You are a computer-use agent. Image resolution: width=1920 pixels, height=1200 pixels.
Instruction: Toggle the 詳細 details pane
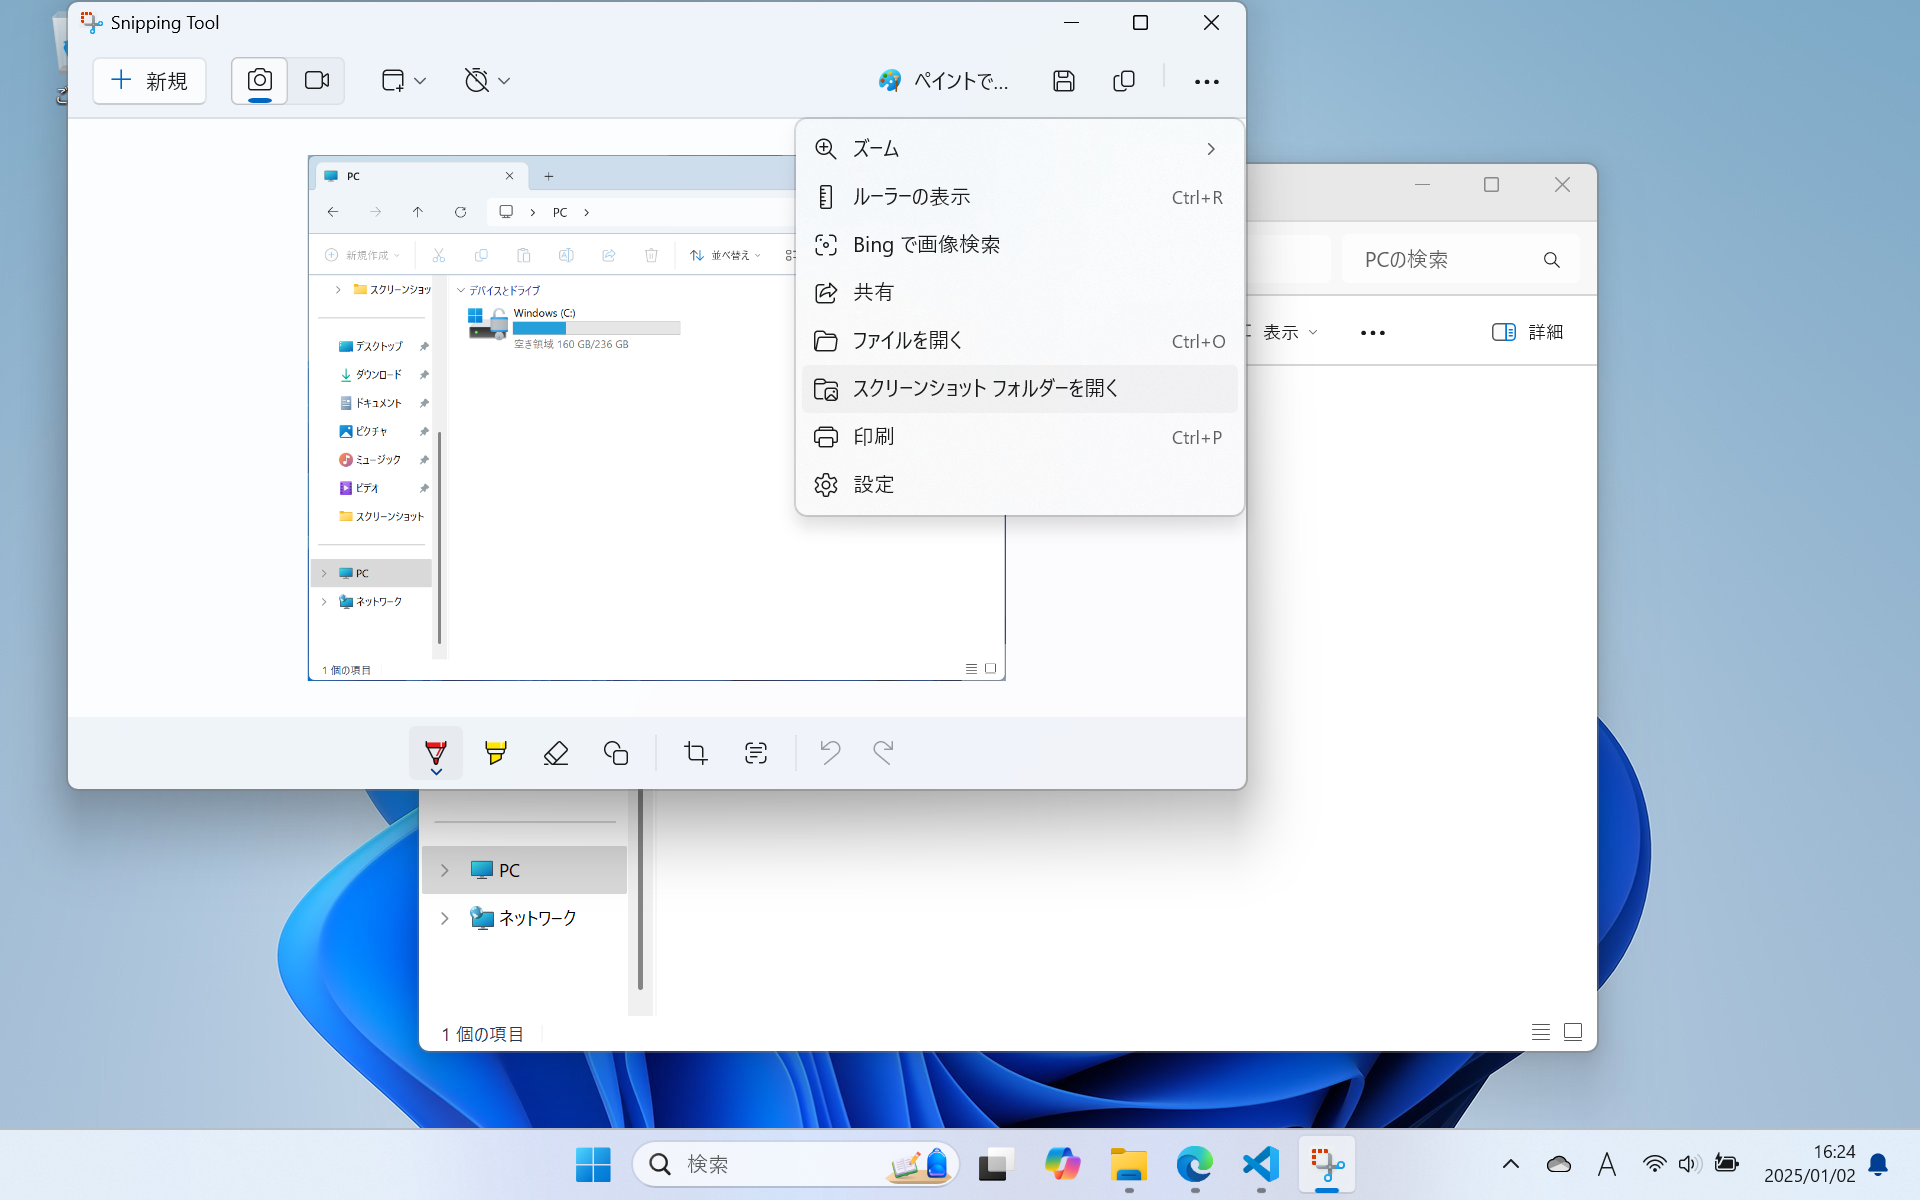(x=1527, y=332)
